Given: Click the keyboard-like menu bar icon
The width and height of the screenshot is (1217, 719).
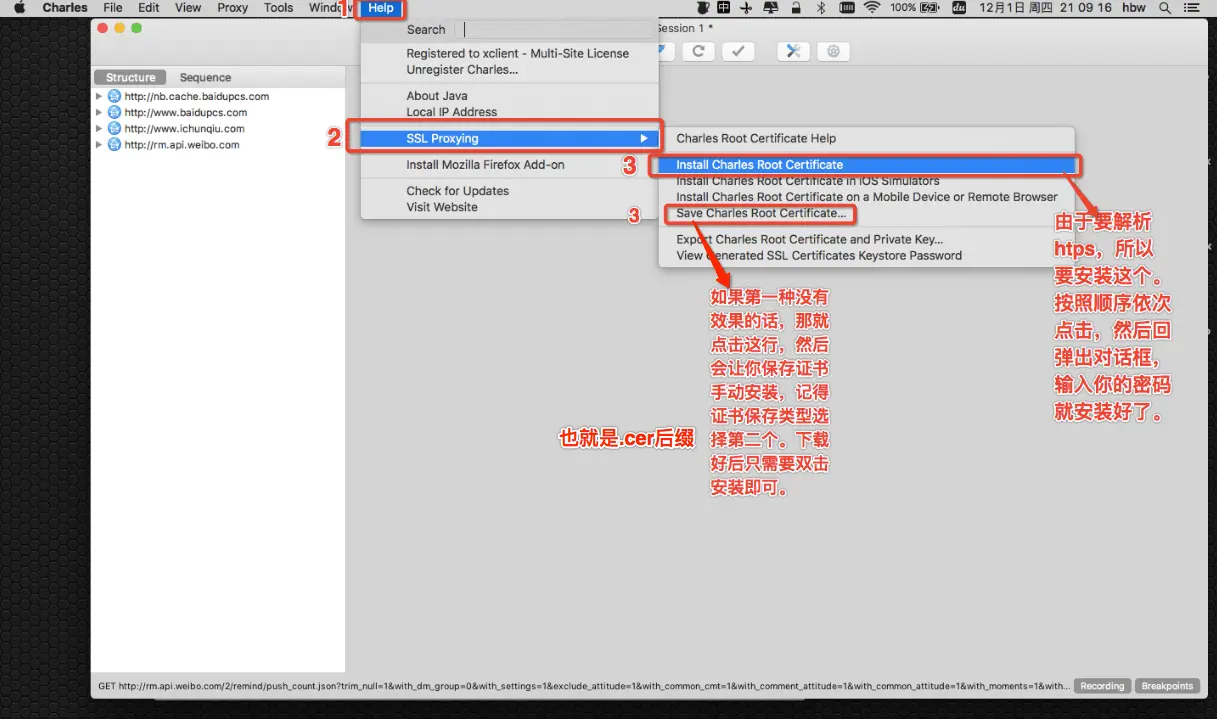Looking at the screenshot, I should point(846,8).
